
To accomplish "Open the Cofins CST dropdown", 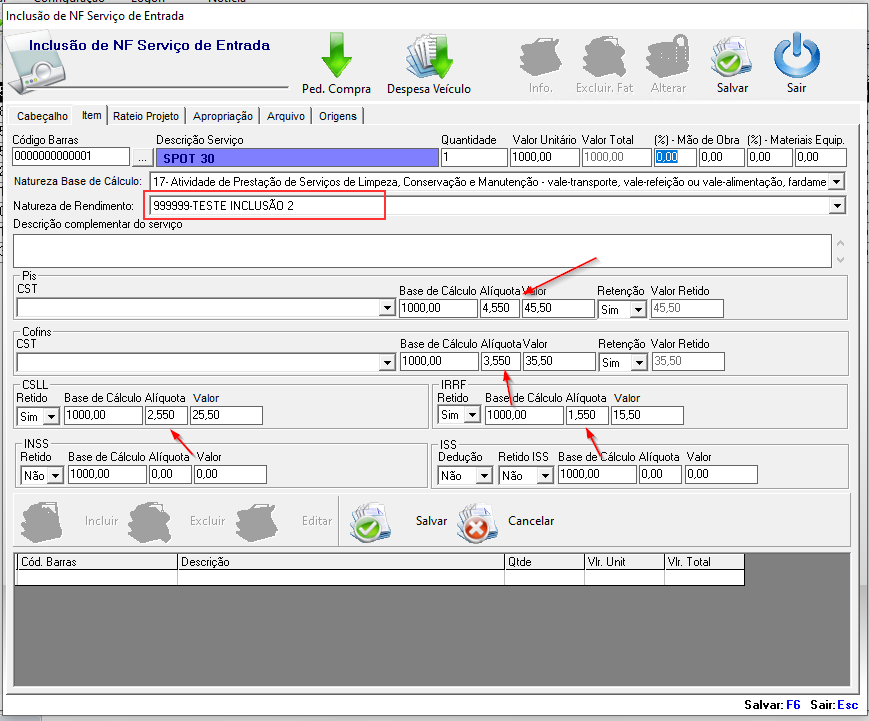I will point(387,362).
